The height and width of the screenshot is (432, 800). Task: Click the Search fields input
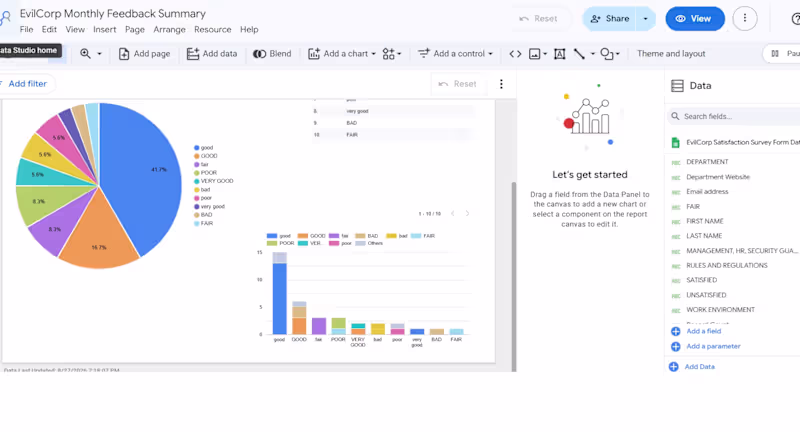tap(735, 116)
